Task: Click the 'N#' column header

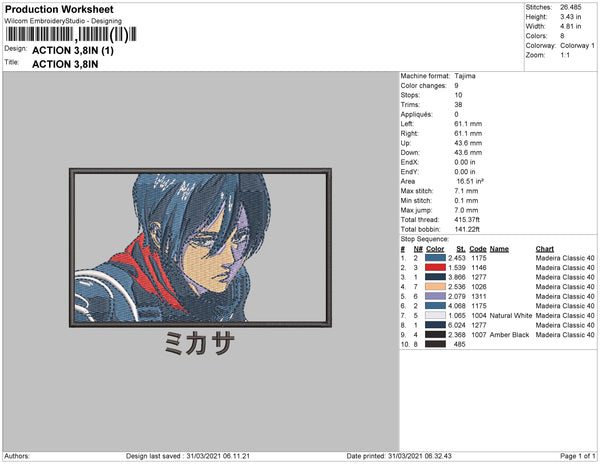Action: pos(418,249)
